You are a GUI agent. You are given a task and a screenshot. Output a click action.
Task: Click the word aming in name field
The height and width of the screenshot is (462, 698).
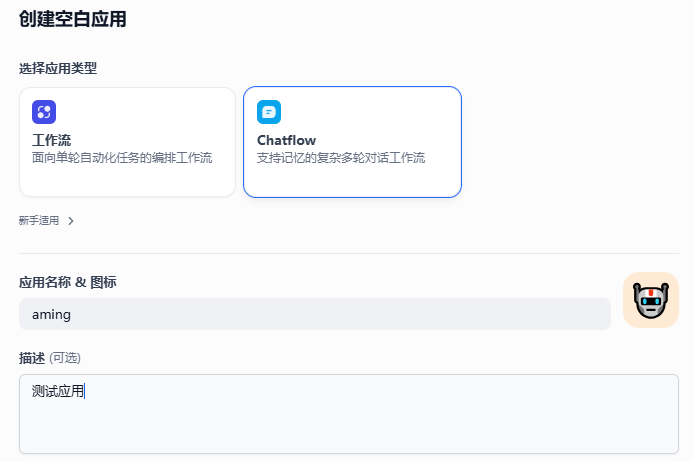pyautogui.click(x=51, y=315)
